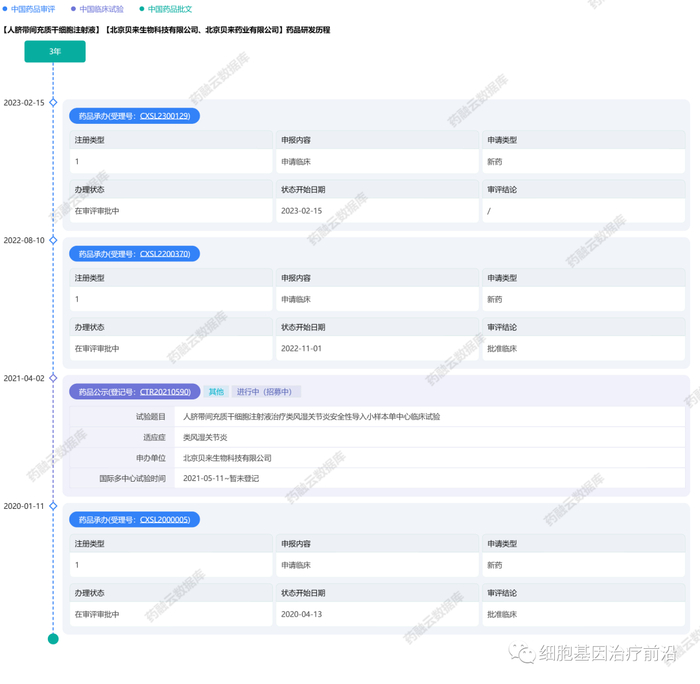Click the 国际多中心试验时间 row label
This screenshot has width=700, height=684.
tap(132, 478)
